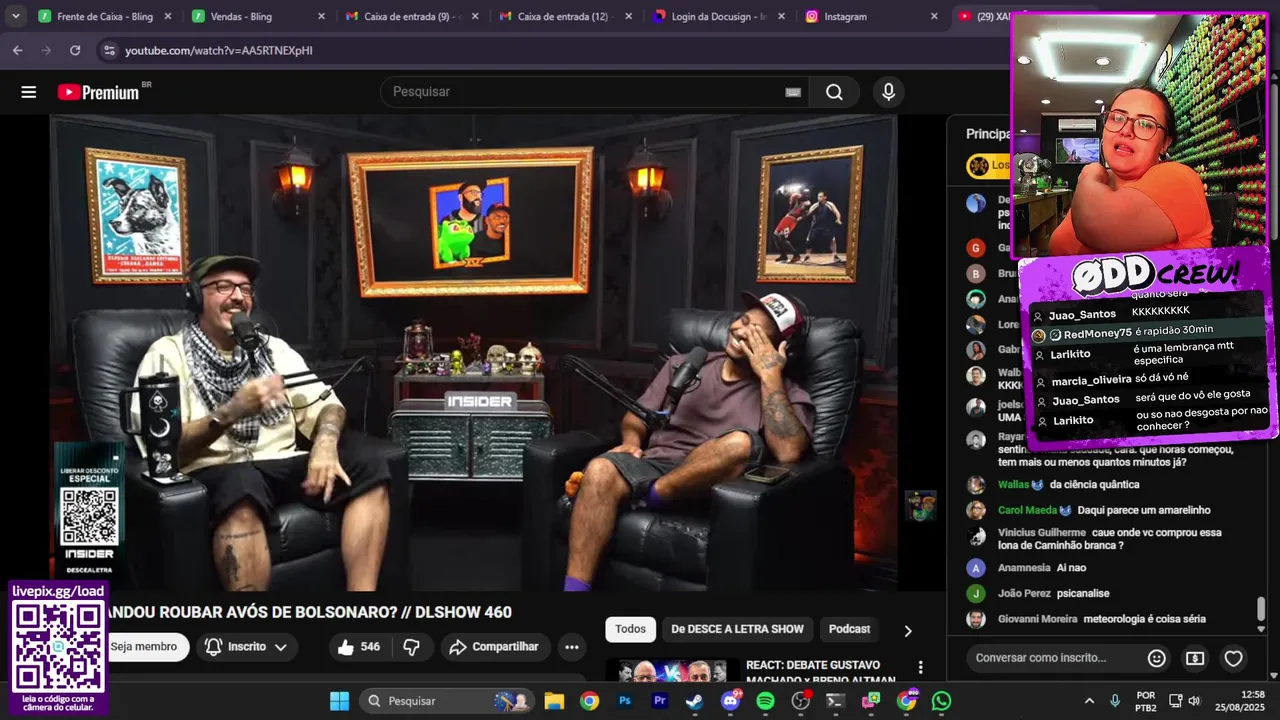Select De DESCE A LETRA SHOW chip

pos(737,629)
